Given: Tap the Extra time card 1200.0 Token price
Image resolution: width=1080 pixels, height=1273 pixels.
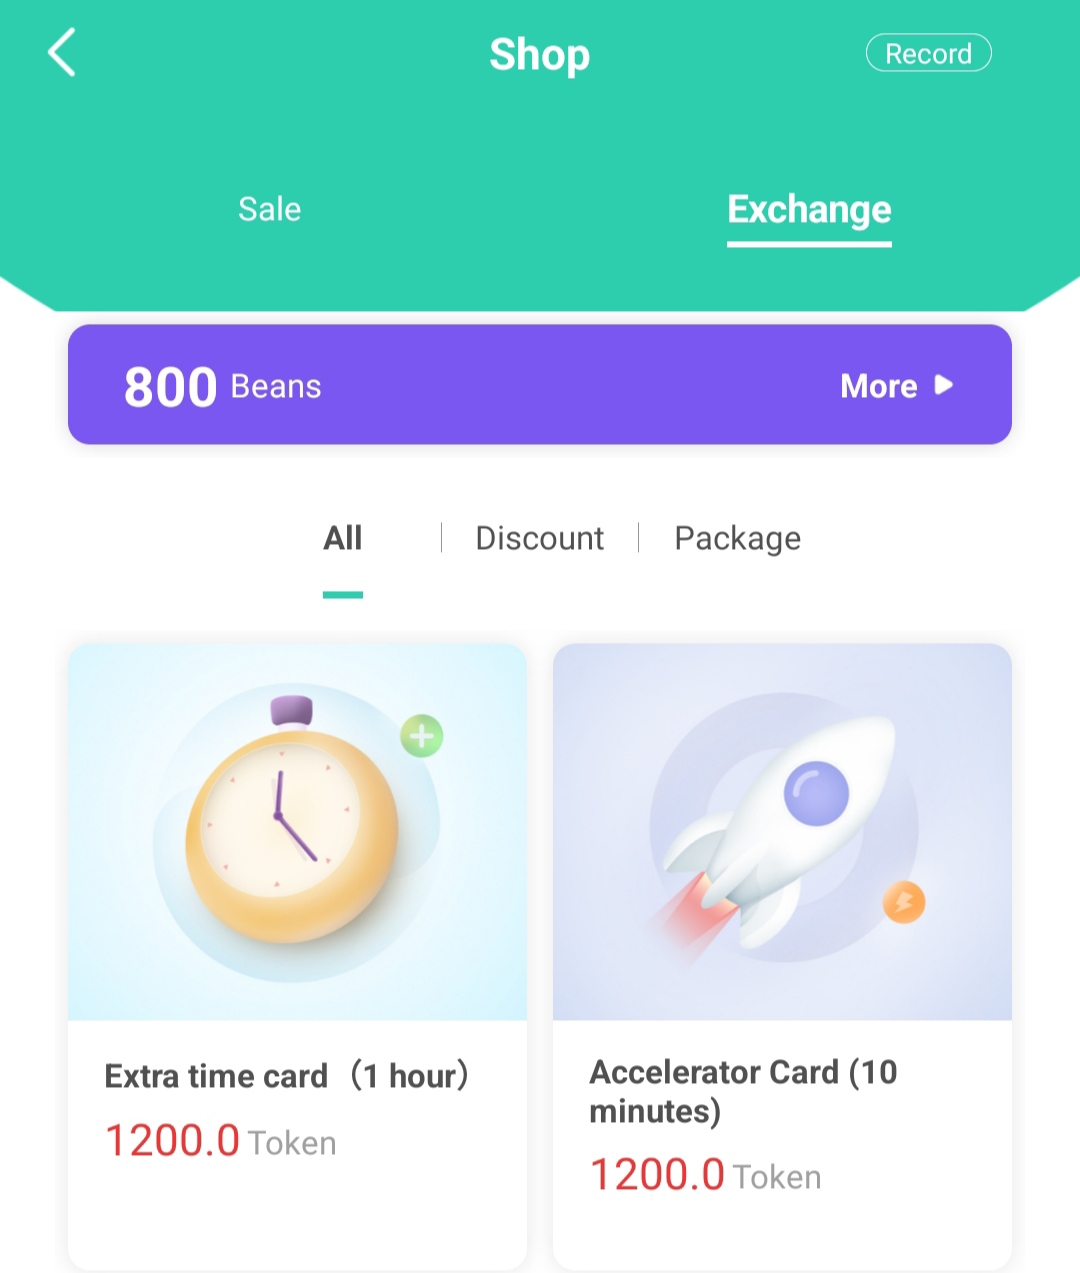Looking at the screenshot, I should [220, 1141].
